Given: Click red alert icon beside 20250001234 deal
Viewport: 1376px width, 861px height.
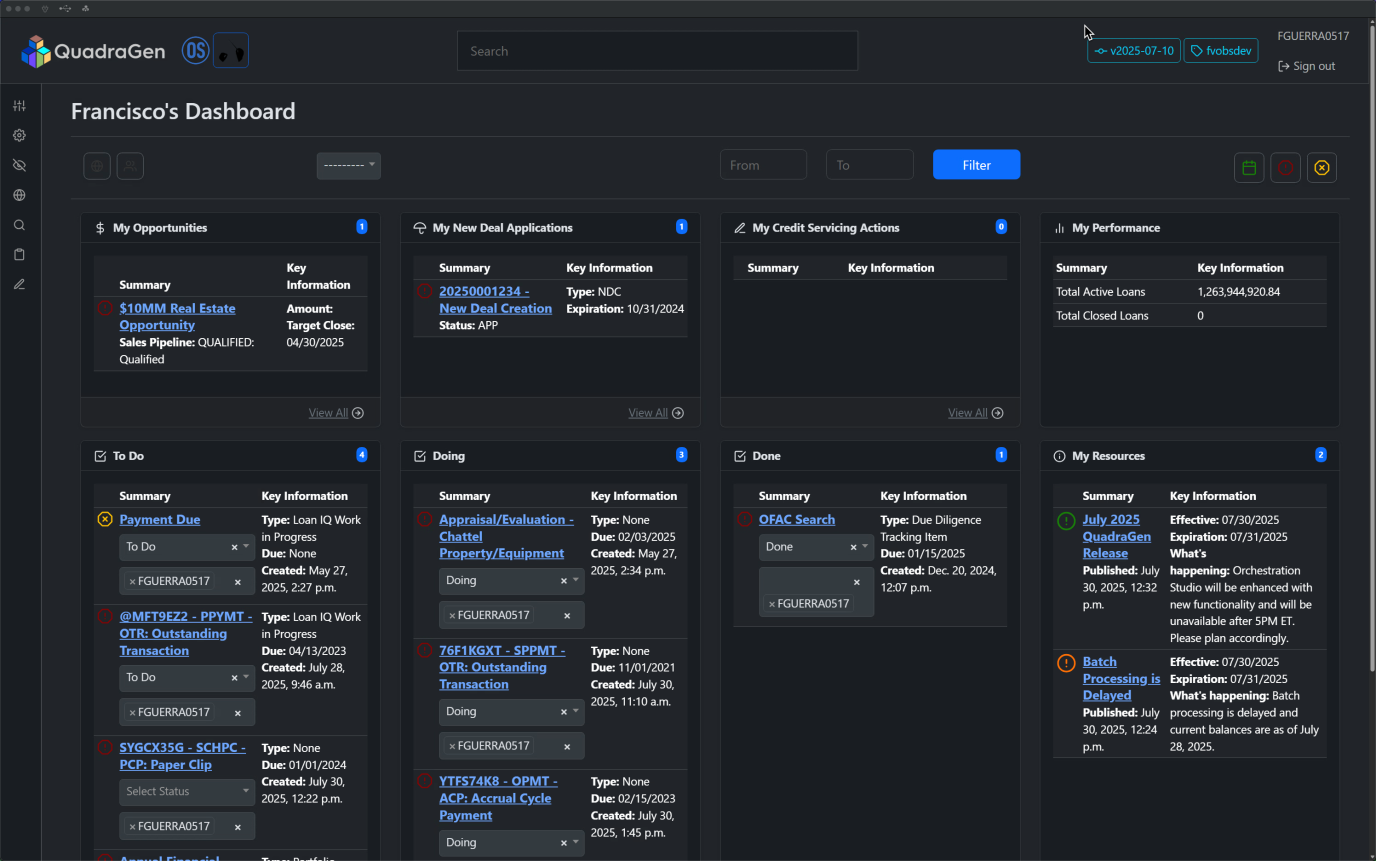Looking at the screenshot, I should pos(425,291).
